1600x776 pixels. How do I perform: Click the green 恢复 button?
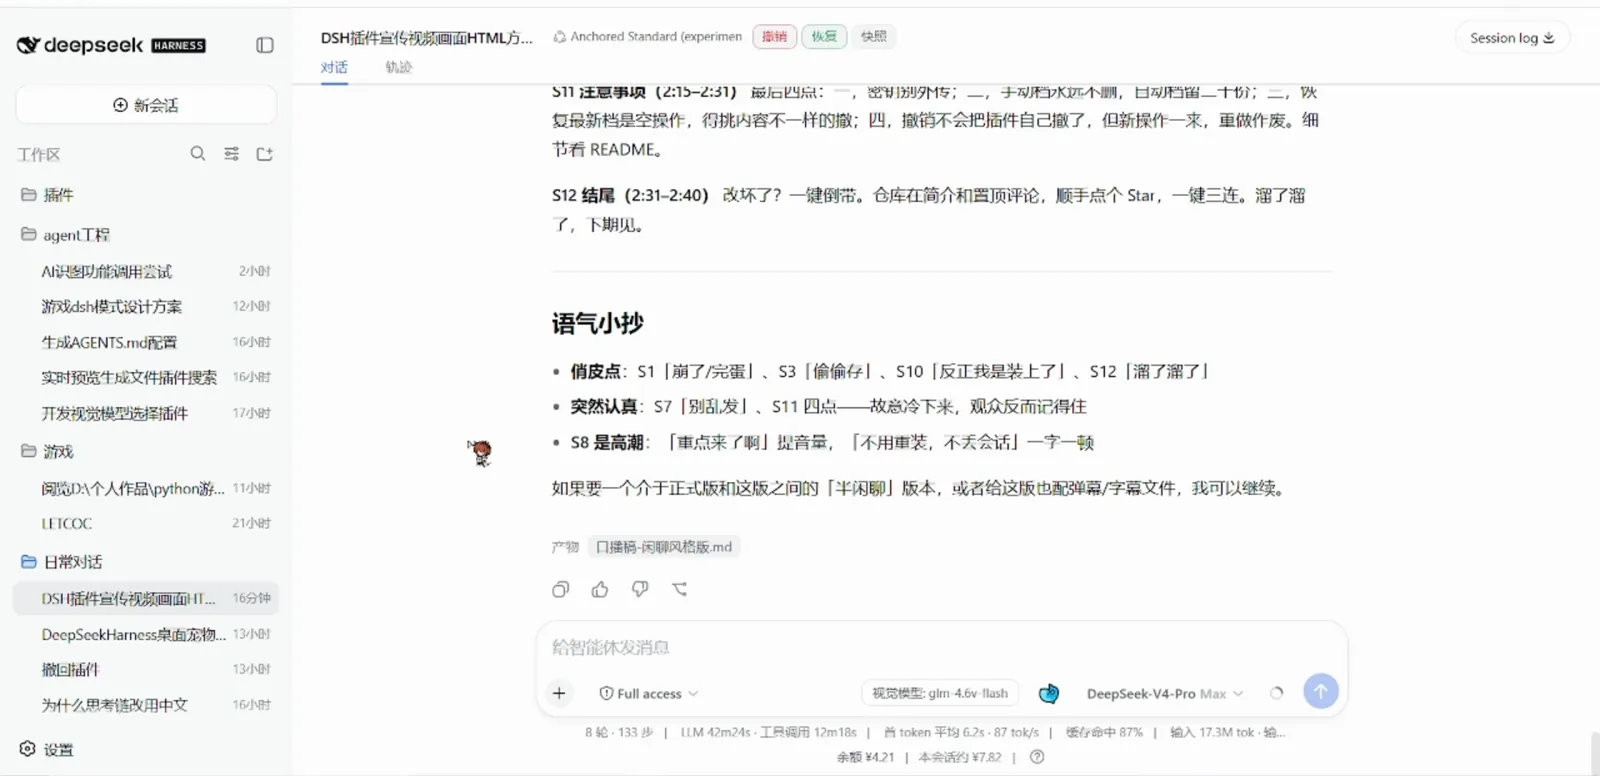824,36
